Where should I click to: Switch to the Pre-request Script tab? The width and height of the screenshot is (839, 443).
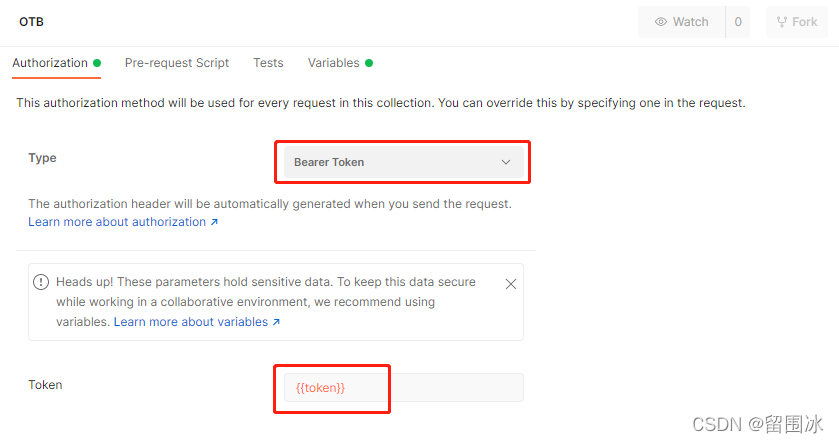tap(177, 63)
